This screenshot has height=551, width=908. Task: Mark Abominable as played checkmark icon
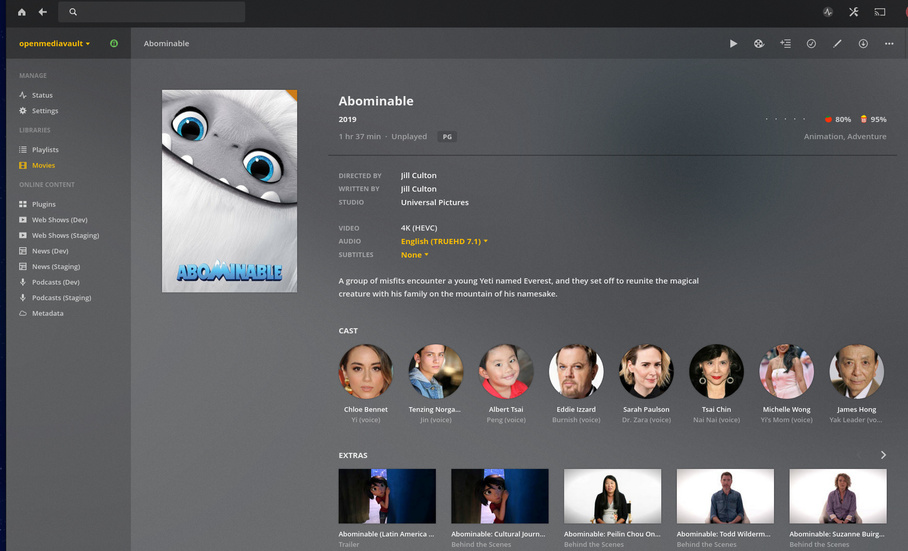tap(811, 43)
